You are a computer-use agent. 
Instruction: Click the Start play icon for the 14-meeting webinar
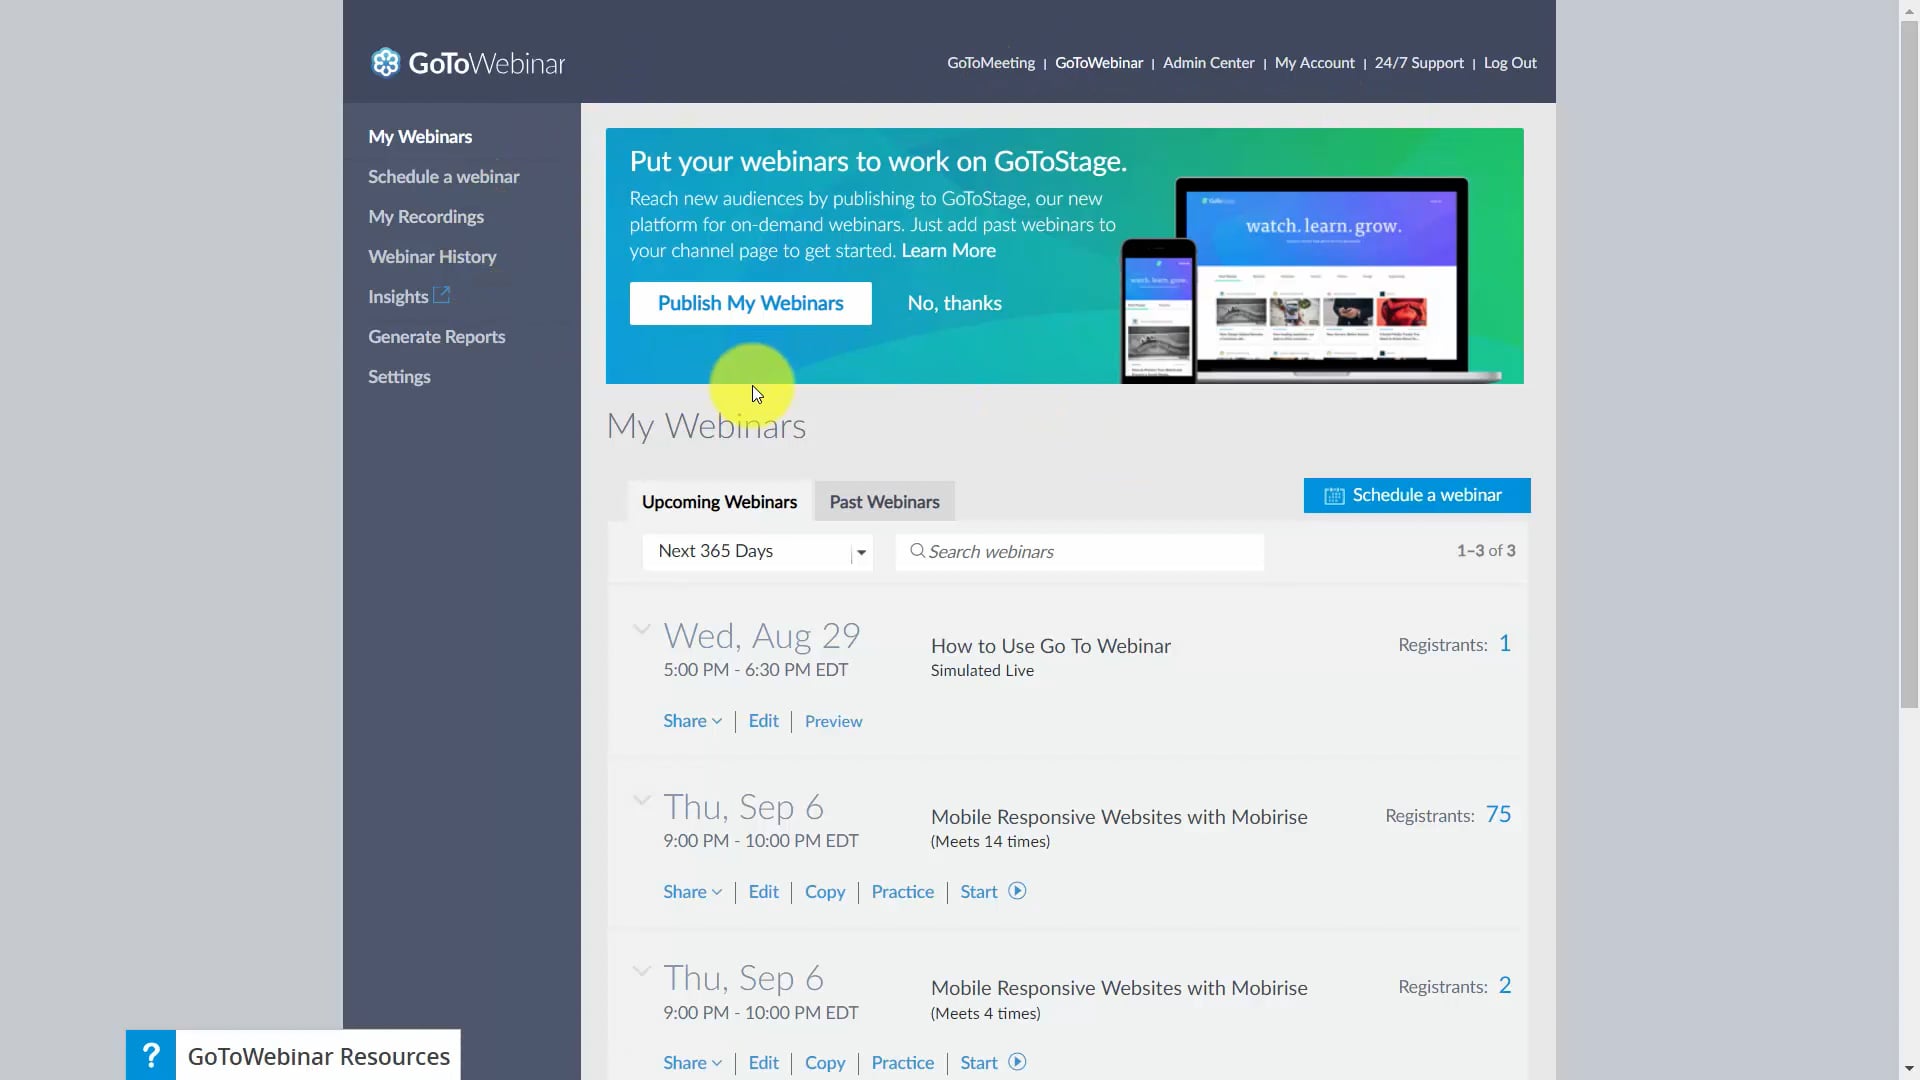pyautogui.click(x=1017, y=890)
